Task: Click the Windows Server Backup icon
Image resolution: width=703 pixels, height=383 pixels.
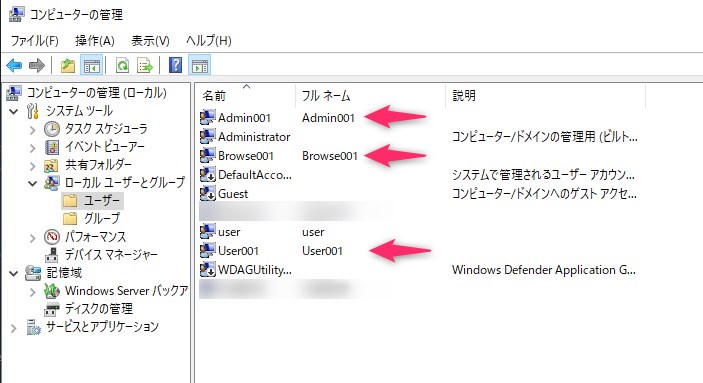Action: (52, 291)
